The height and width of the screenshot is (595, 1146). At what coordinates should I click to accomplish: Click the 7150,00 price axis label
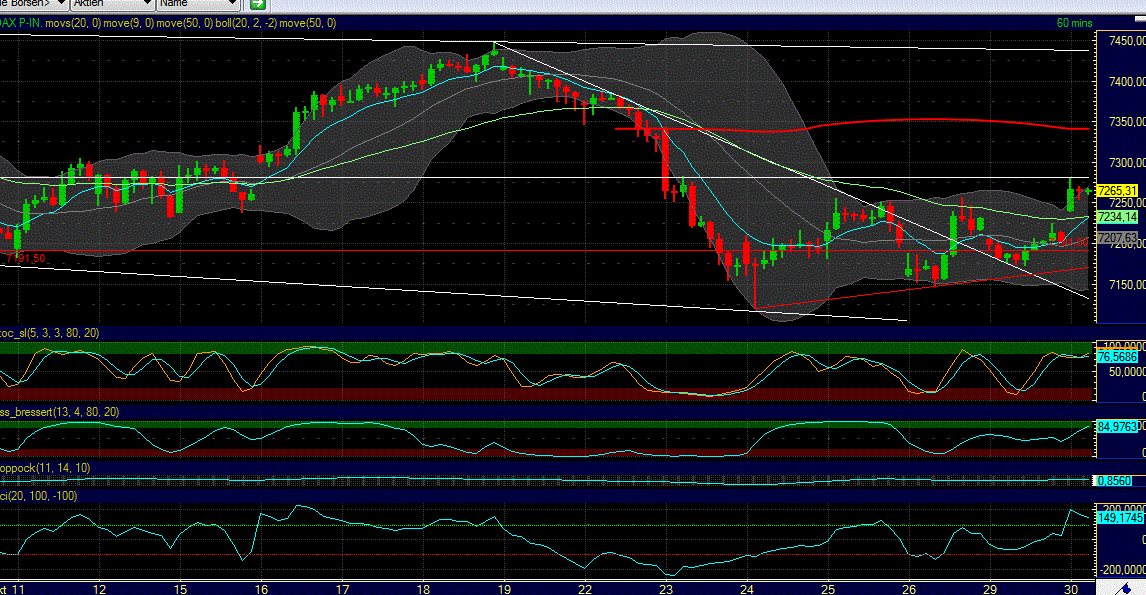point(1127,284)
